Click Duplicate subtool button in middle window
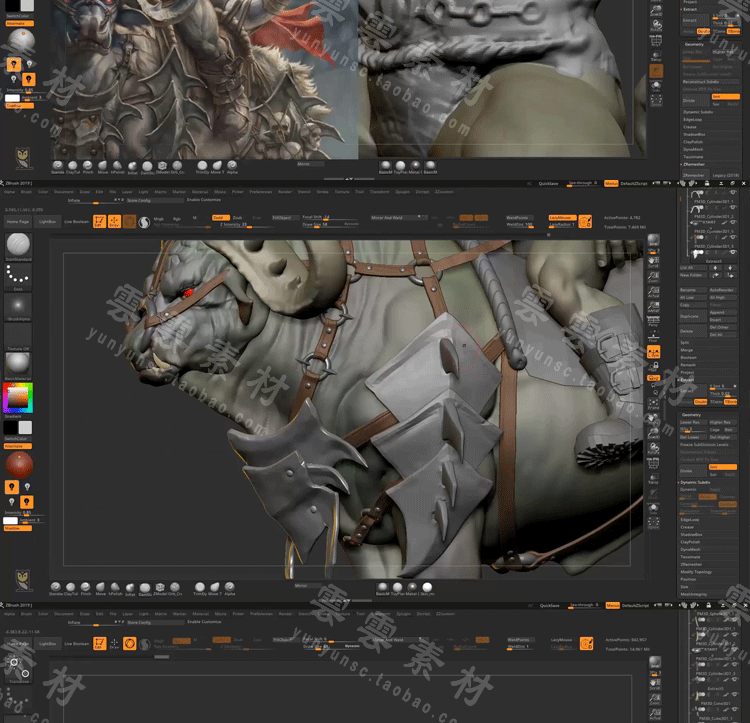 [x=692, y=317]
